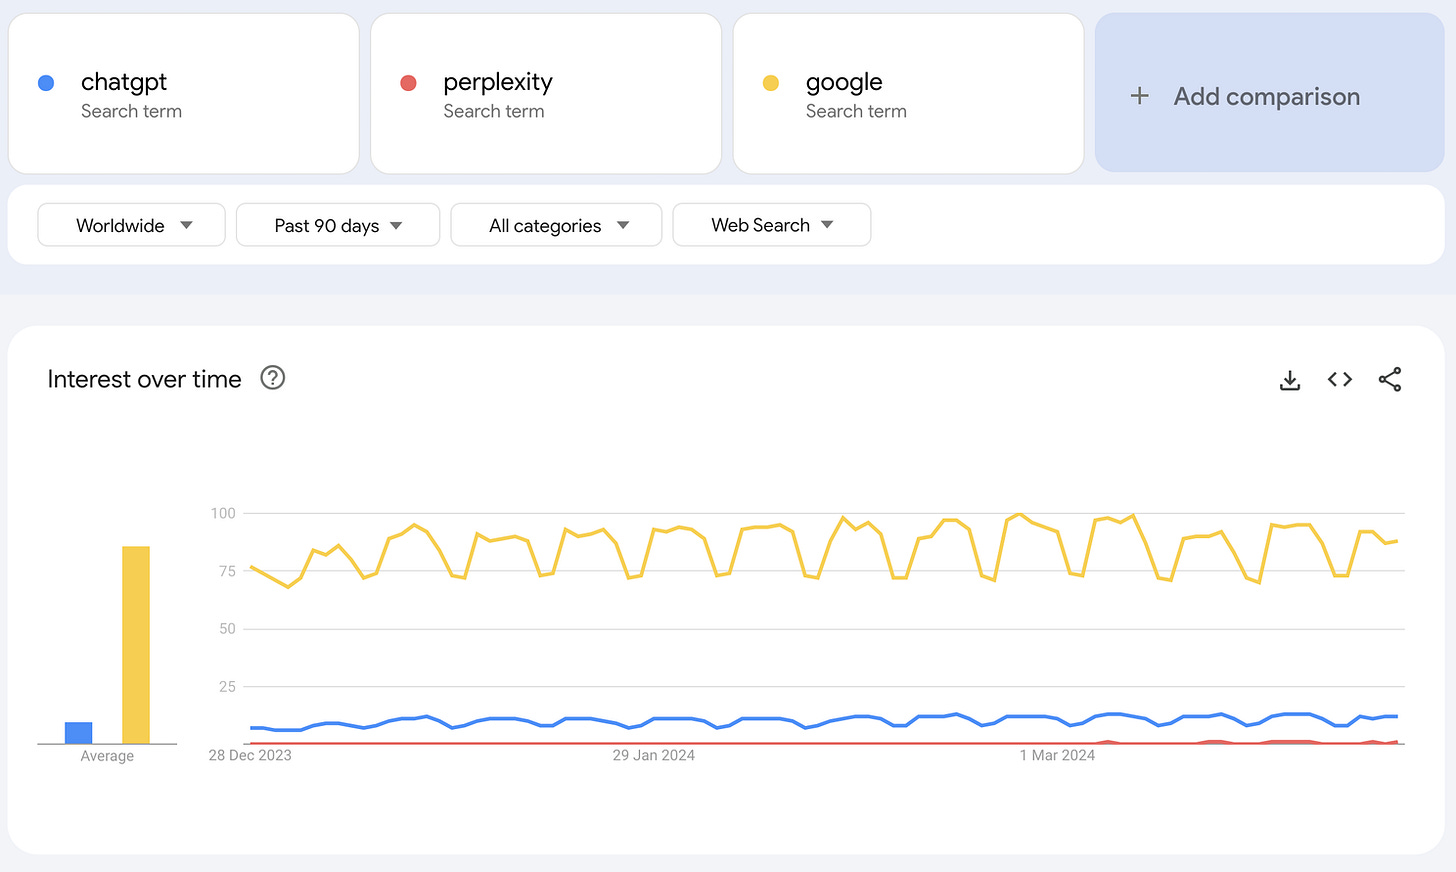
Task: Edit the perplexity search term
Action: coord(497,82)
